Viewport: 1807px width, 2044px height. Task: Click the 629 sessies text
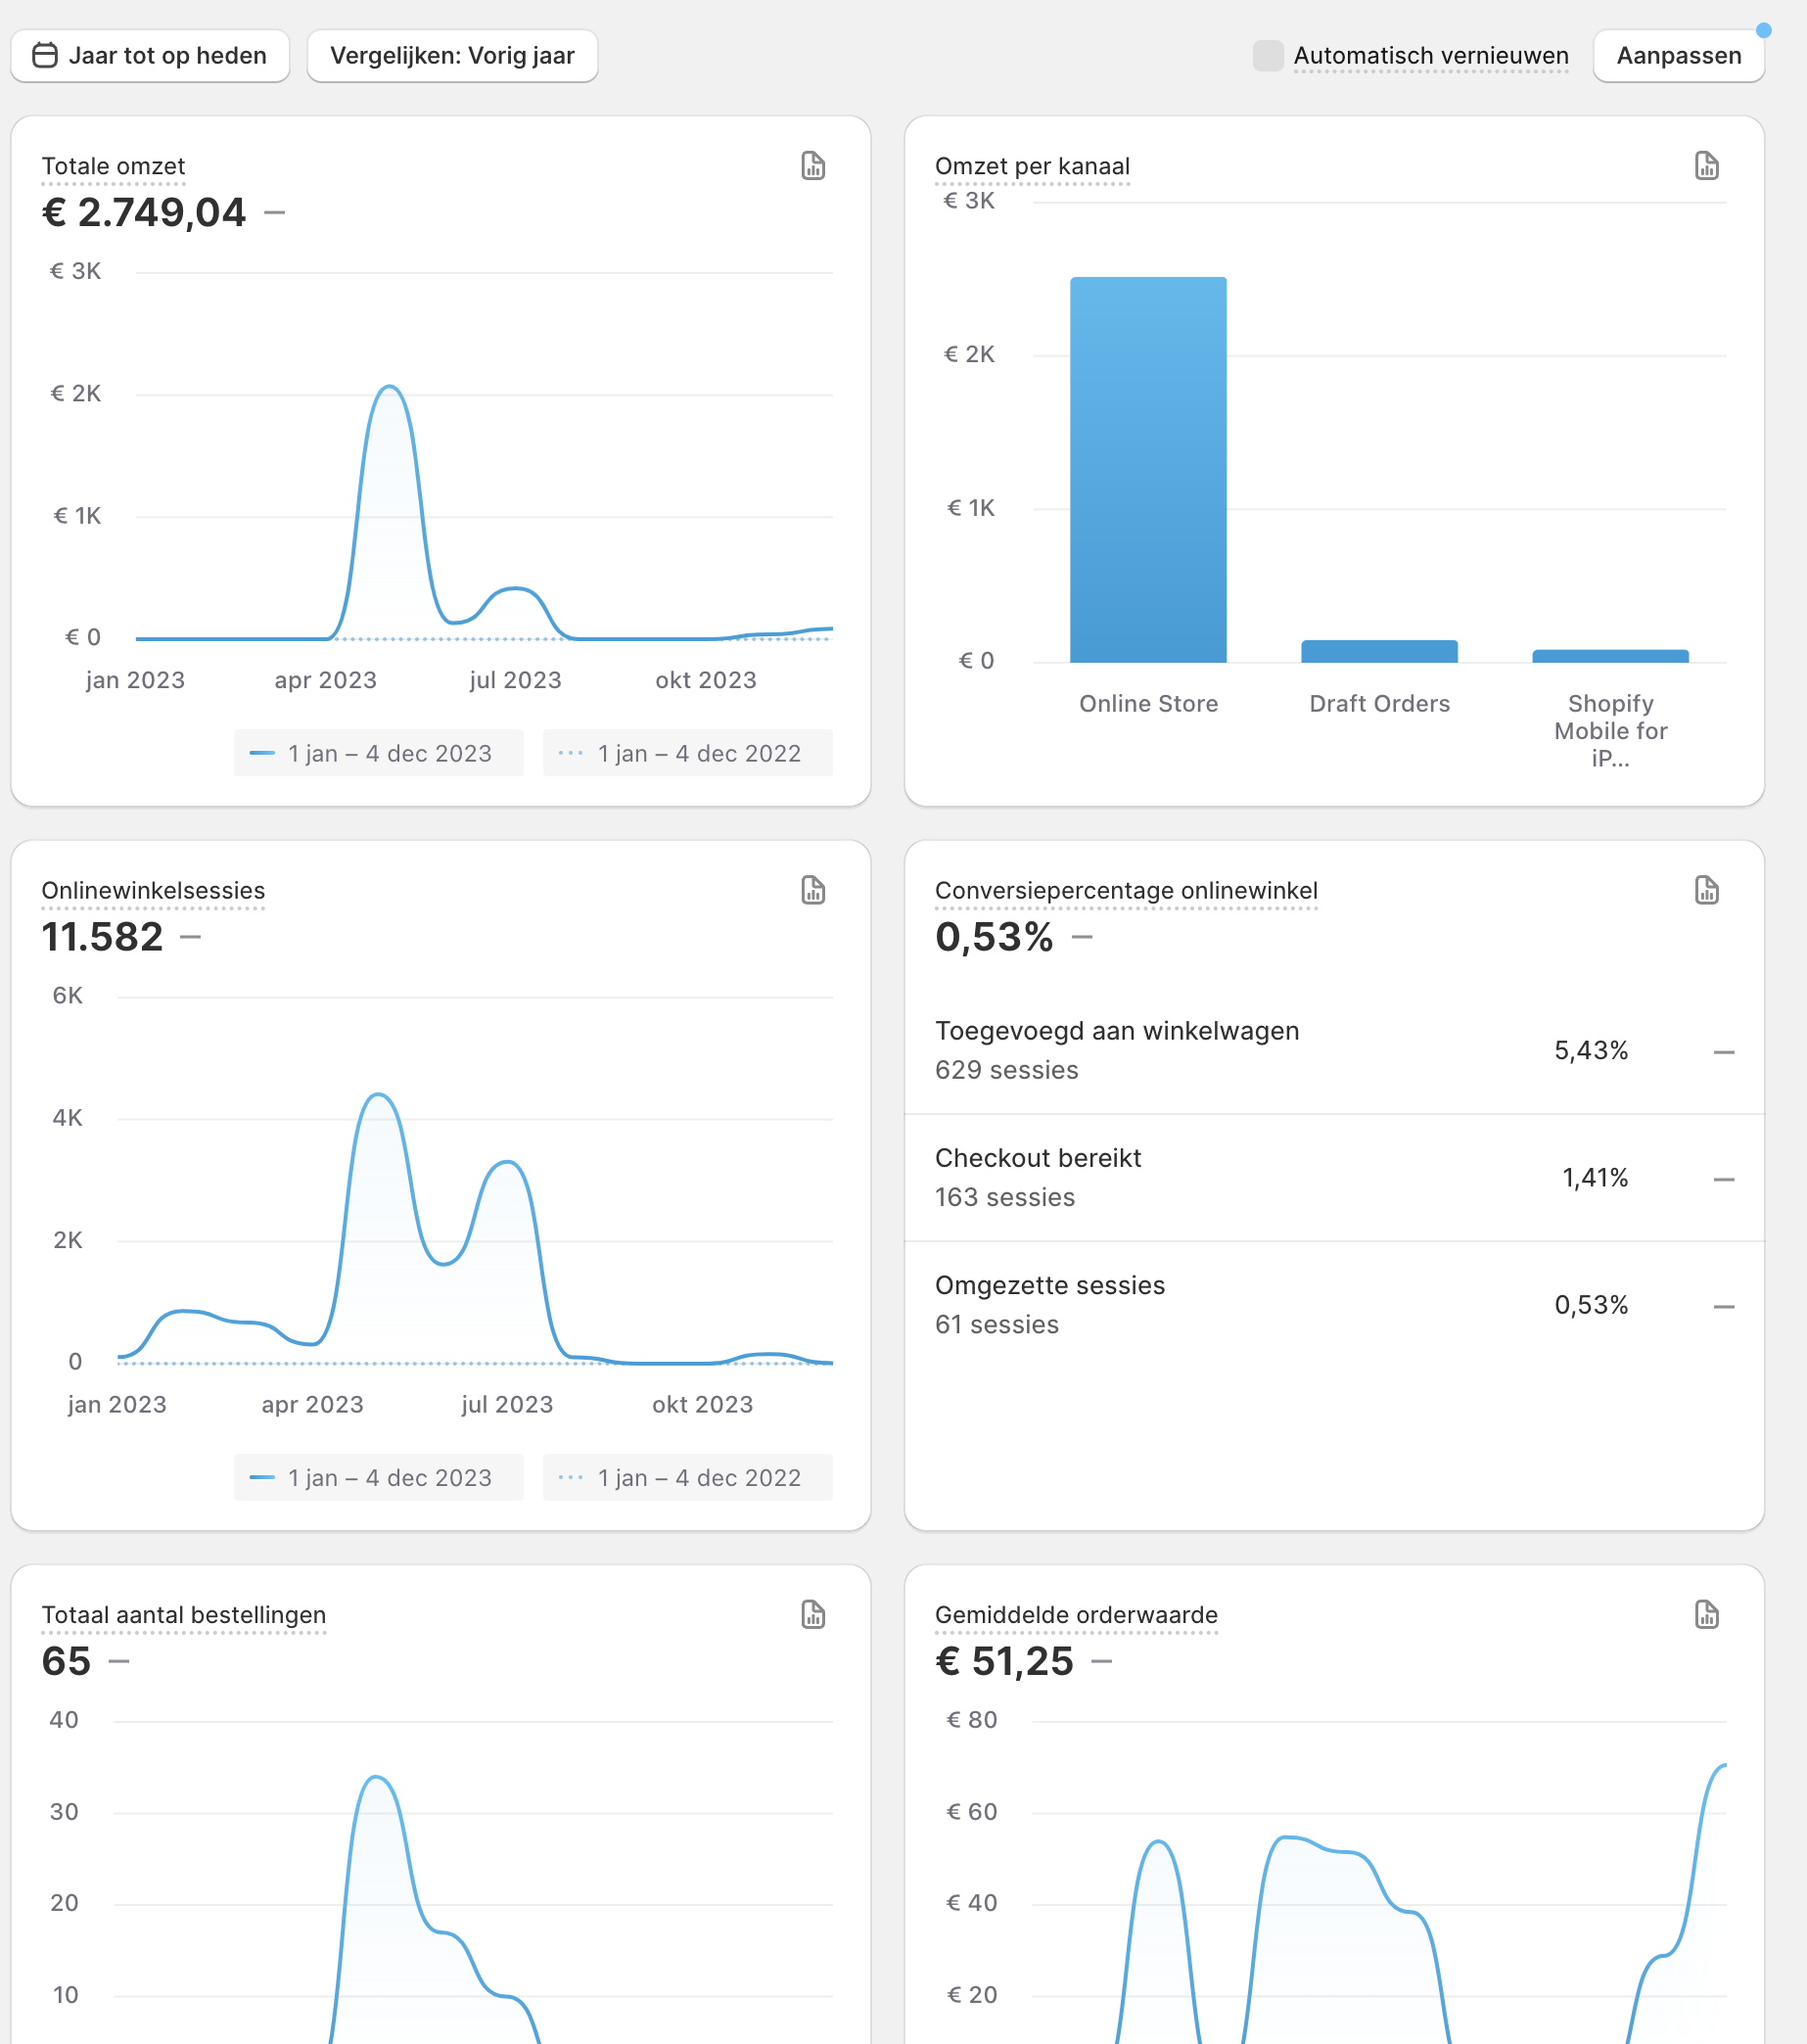tap(1006, 1070)
